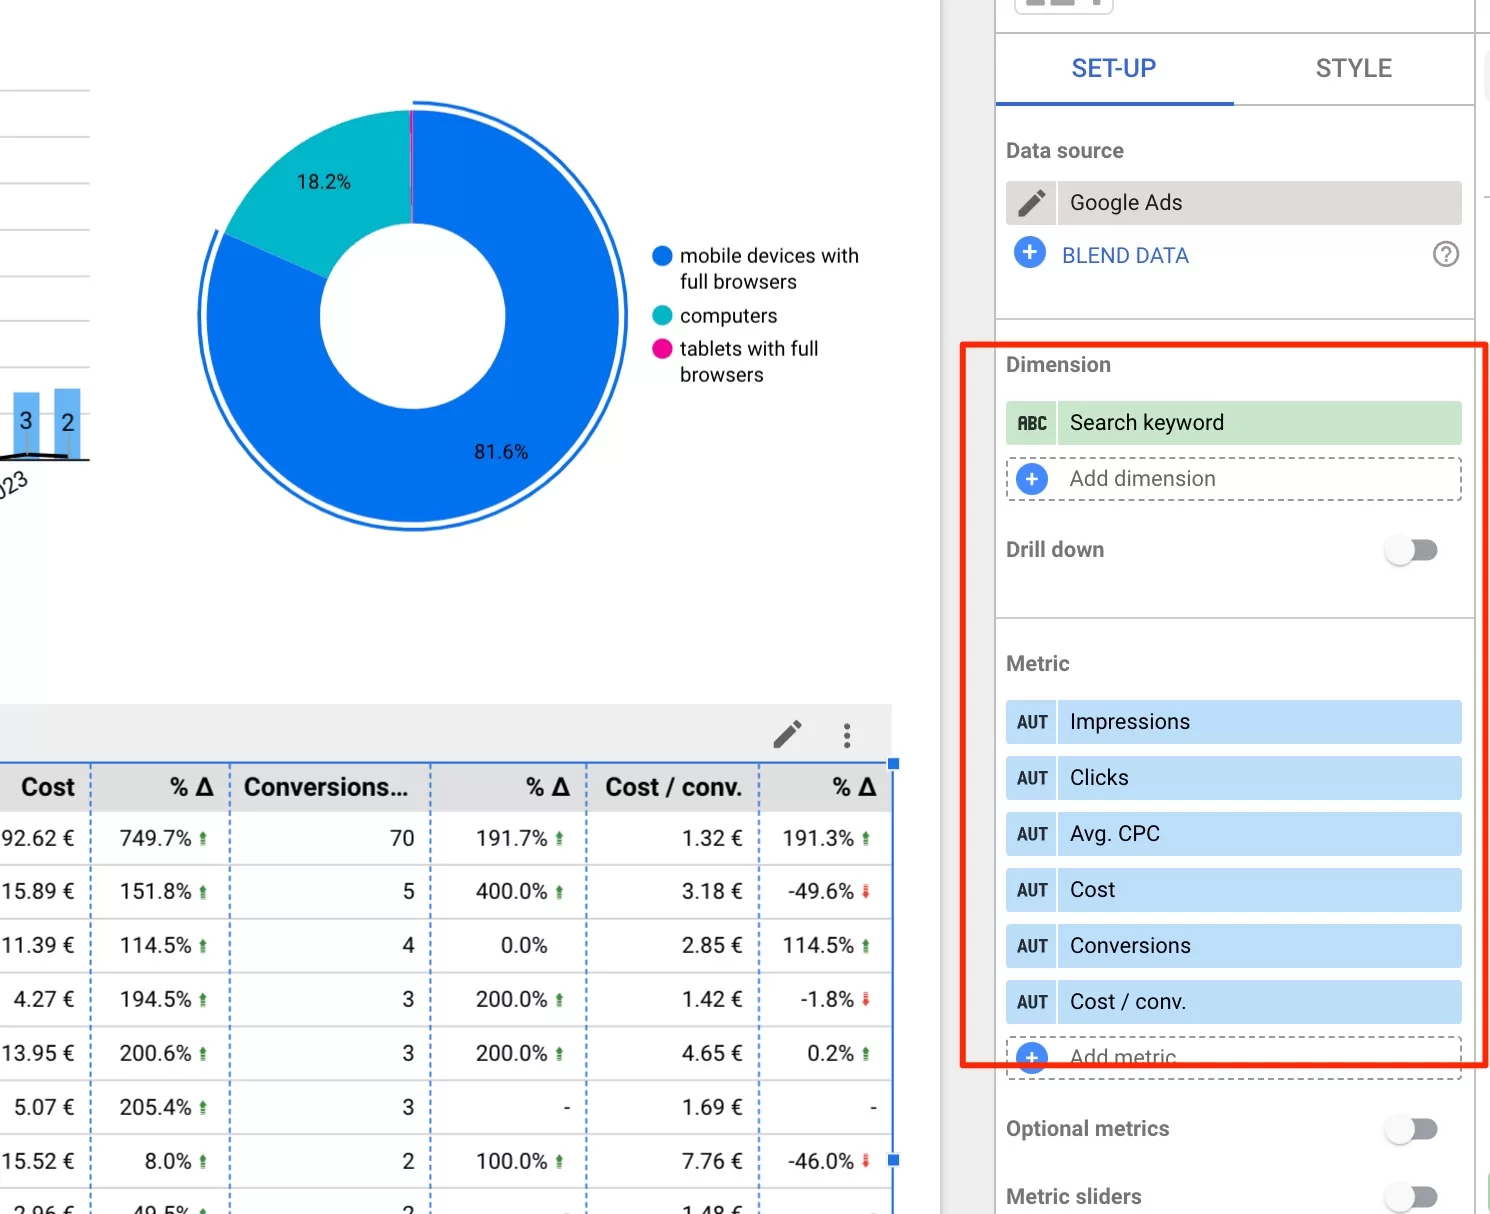
Task: Click AUT icon beside Clicks metric
Action: click(x=1031, y=778)
